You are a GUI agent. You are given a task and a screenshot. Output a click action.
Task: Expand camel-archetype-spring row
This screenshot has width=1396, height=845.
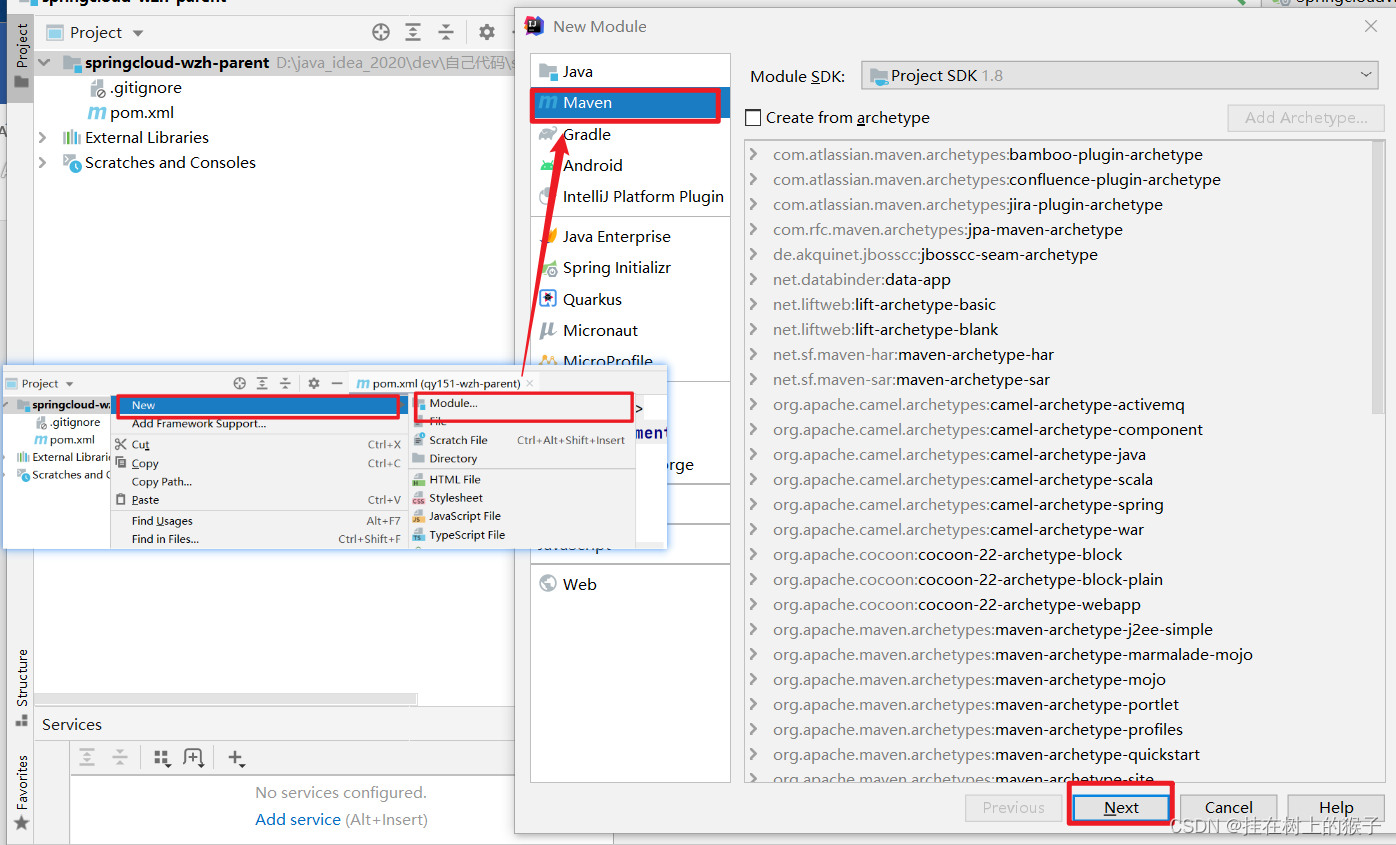[753, 505]
